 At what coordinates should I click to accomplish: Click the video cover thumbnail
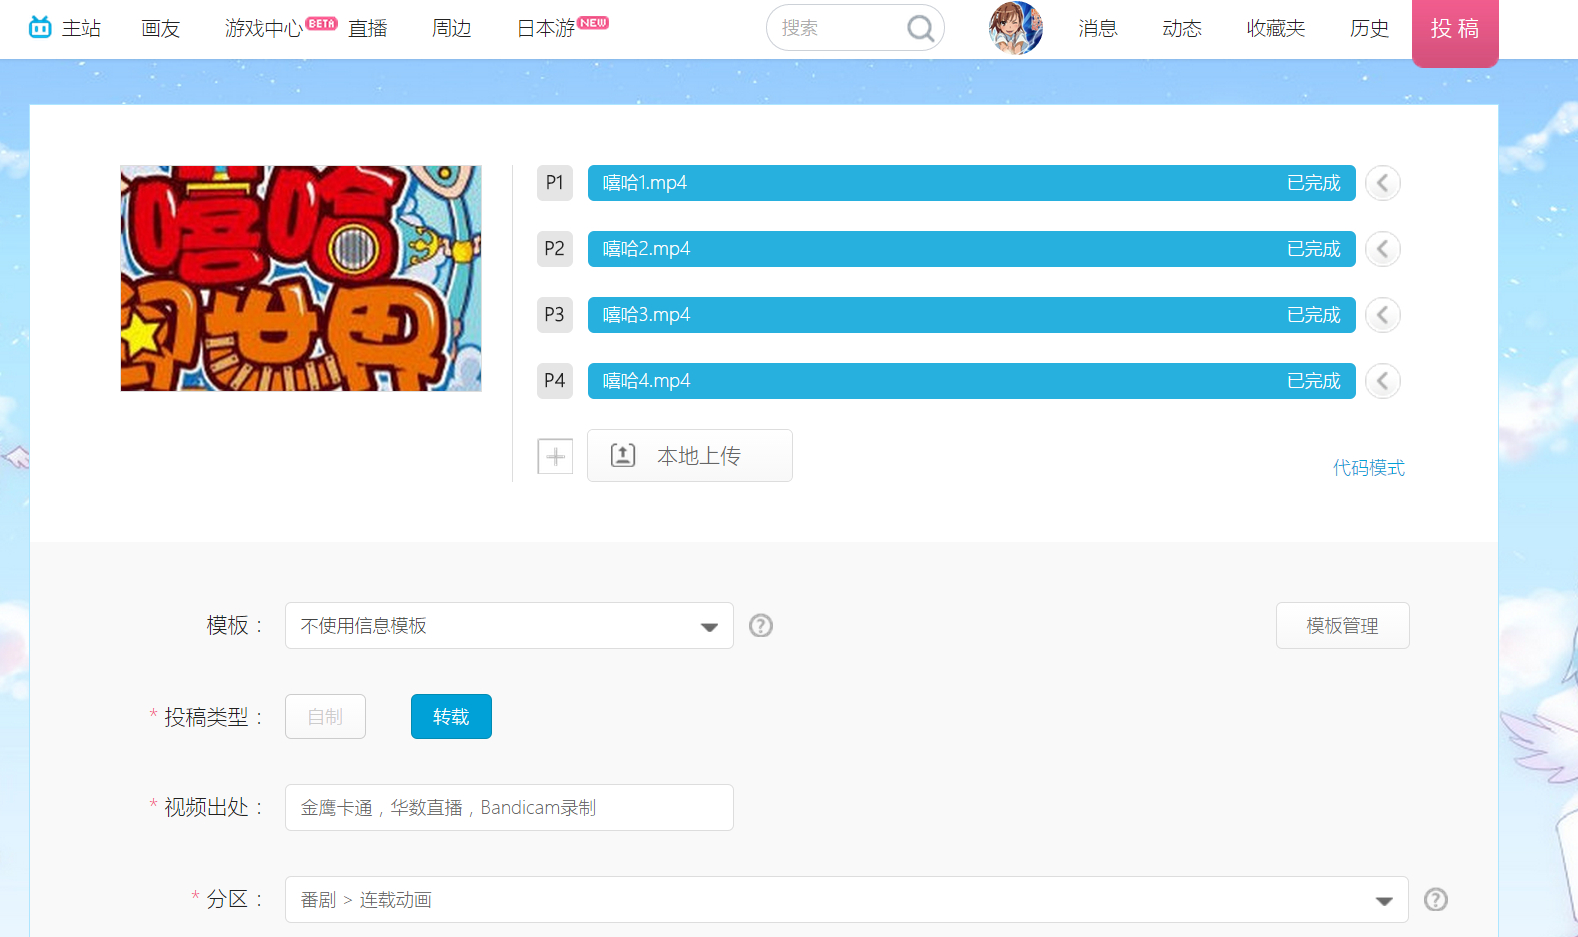[301, 278]
